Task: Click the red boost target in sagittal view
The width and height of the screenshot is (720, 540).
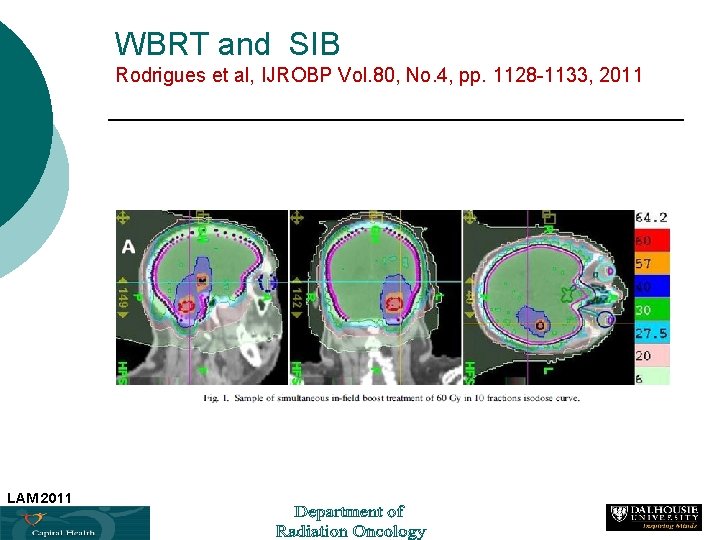Action: 186,305
